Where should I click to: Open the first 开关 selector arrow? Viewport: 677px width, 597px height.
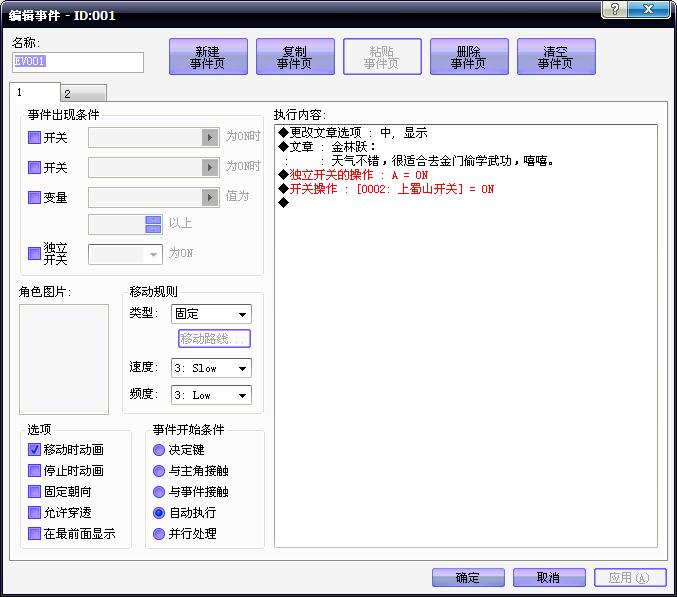coord(210,138)
